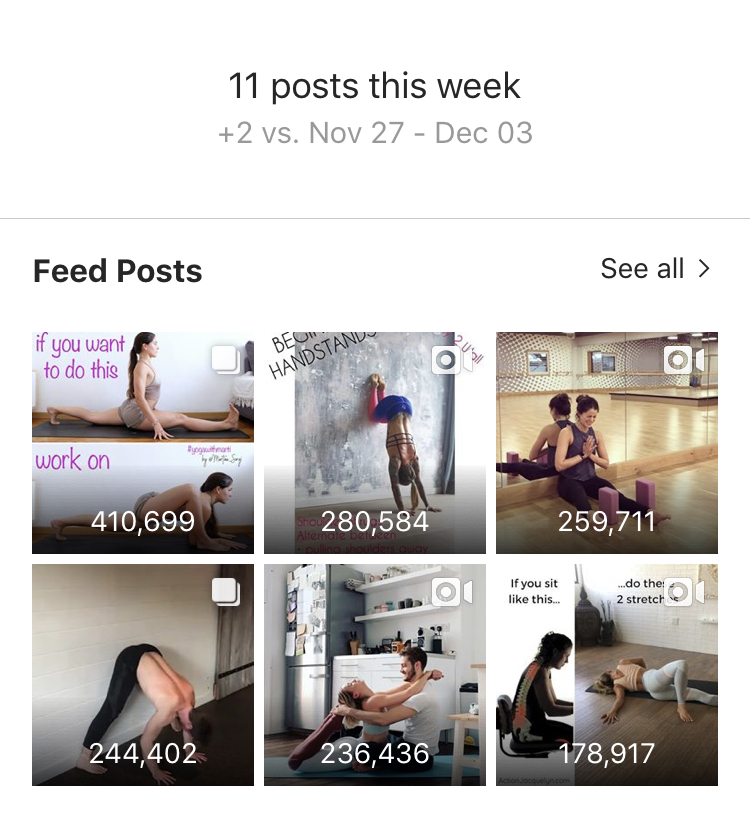The height and width of the screenshot is (819, 750).
Task: Tap video camera icon on the 259,711 post
Action: (684, 360)
